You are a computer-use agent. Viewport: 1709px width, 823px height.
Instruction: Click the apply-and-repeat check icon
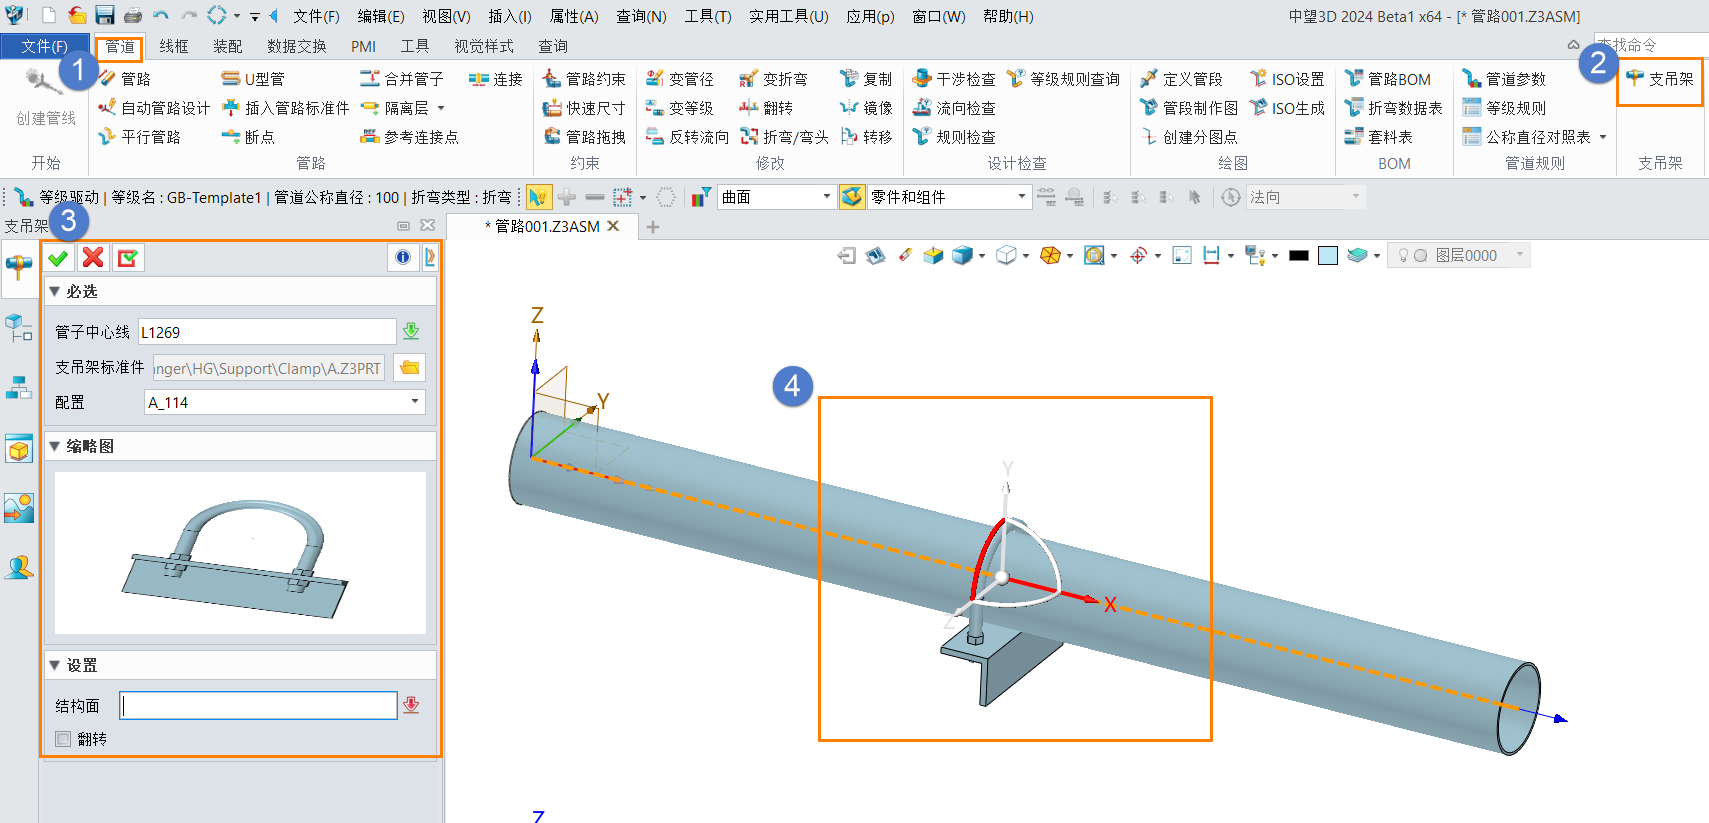pyautogui.click(x=128, y=258)
